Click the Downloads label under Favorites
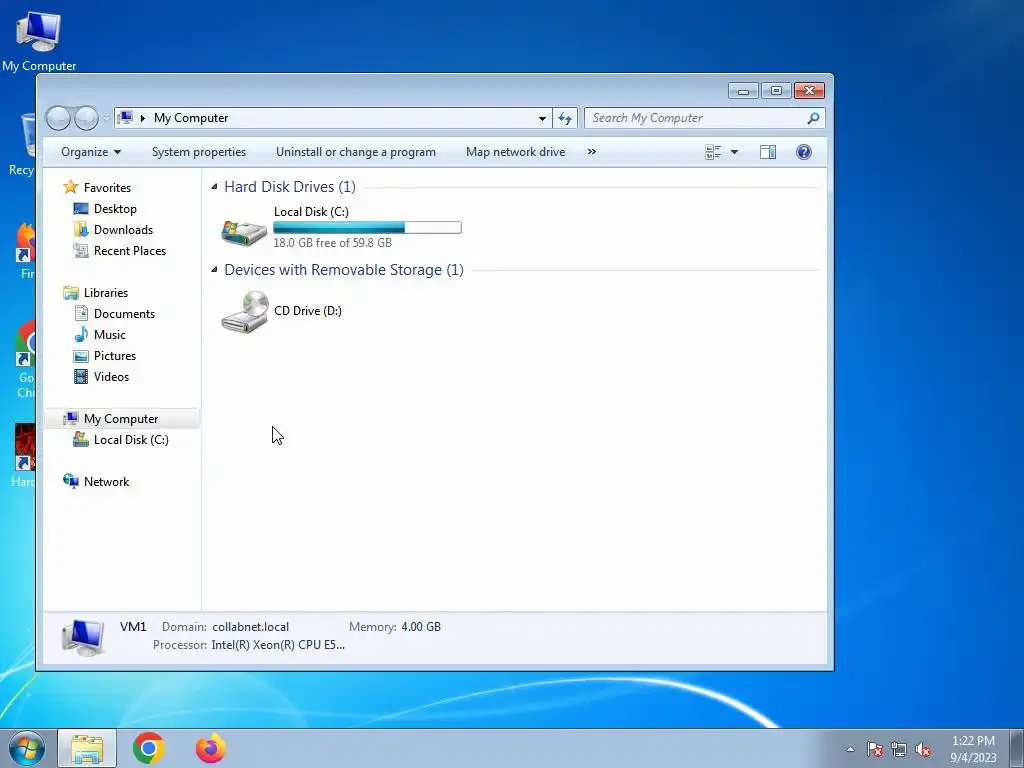The image size is (1024, 768). [x=123, y=230]
